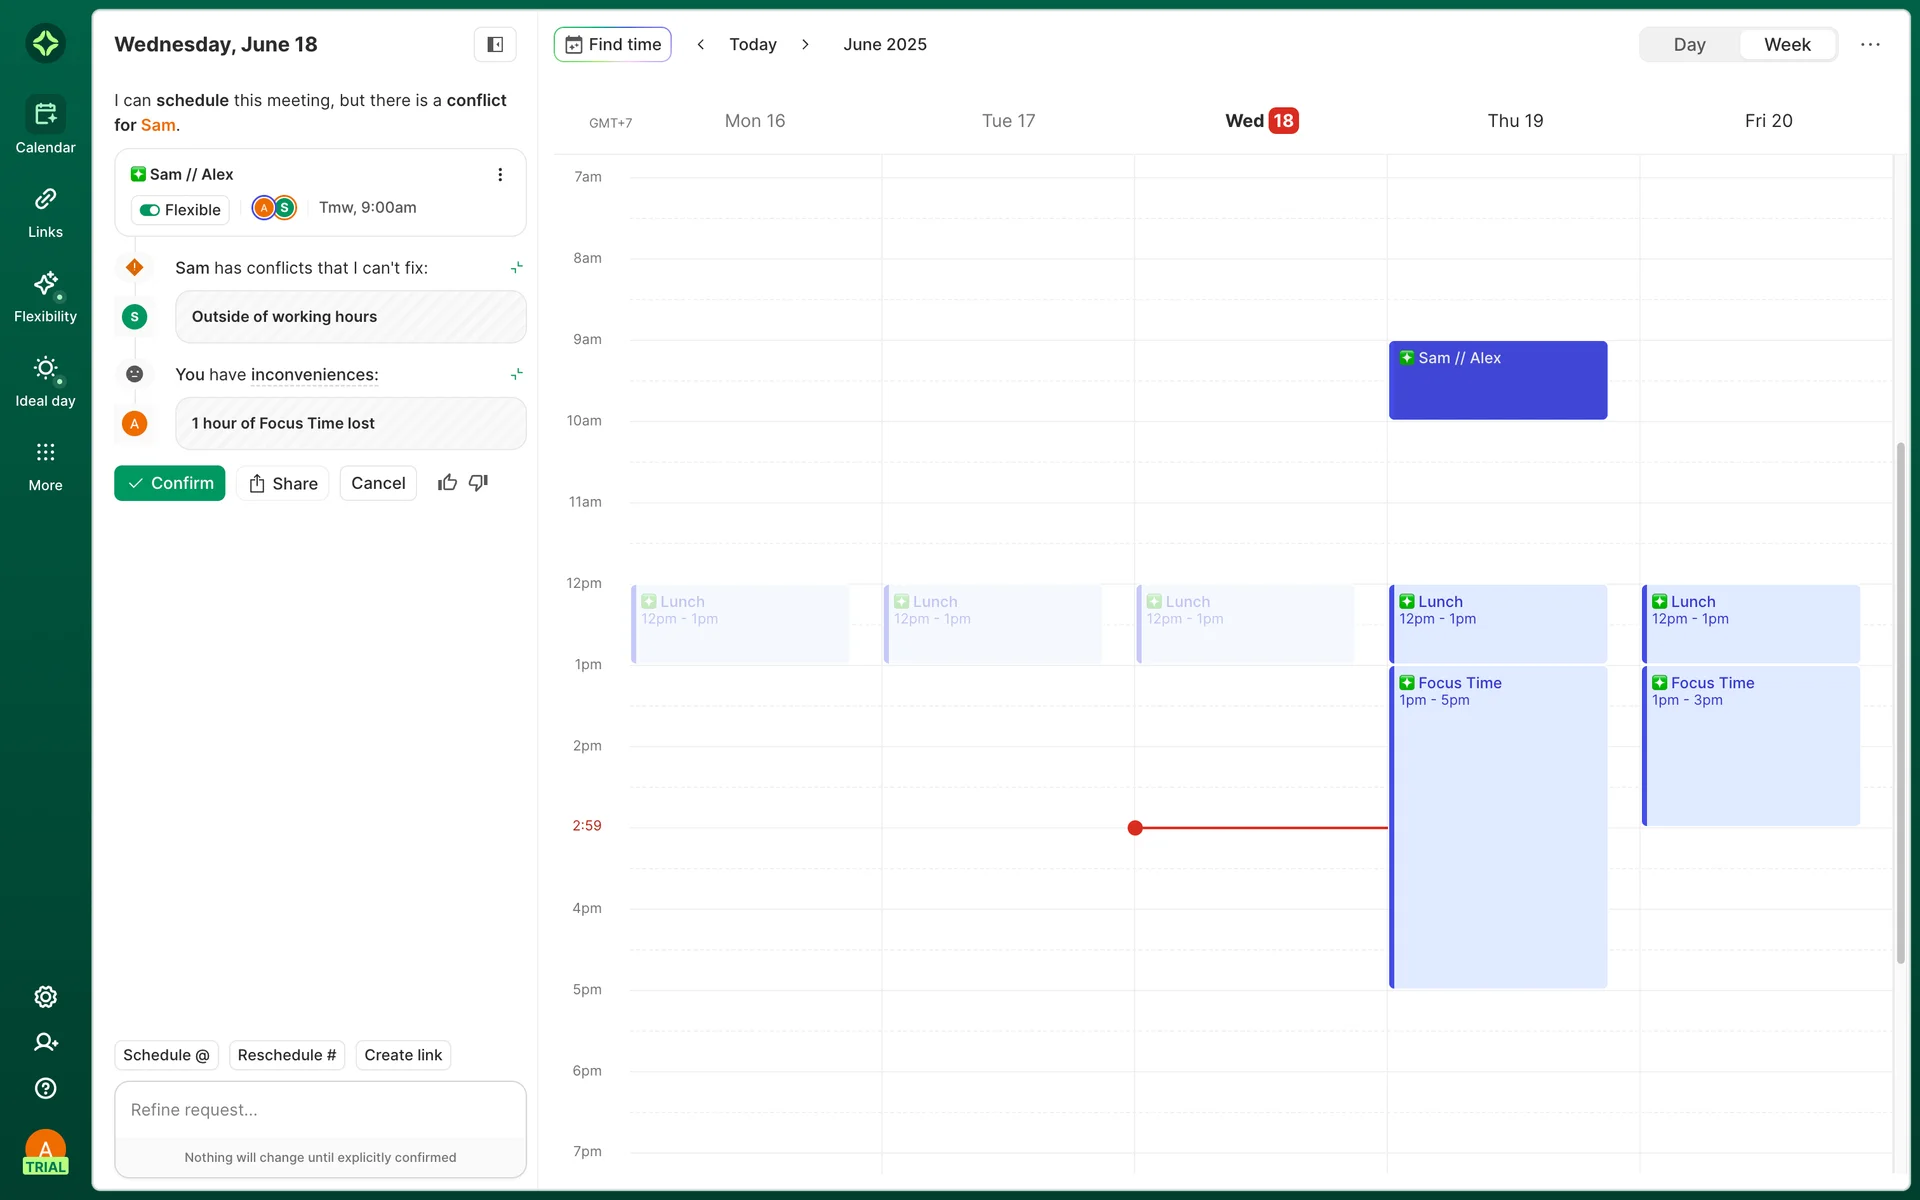Screen dimensions: 1920x1200
Task: Click the green Confirm button
Action: click(x=170, y=483)
